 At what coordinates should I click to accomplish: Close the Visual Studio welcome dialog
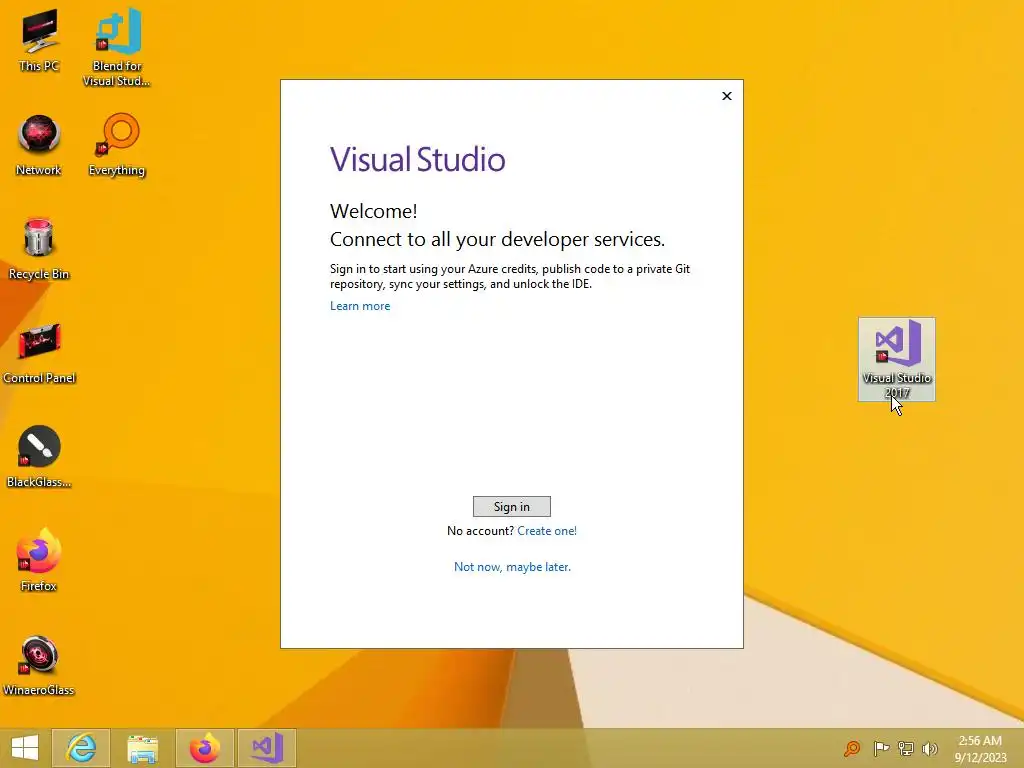(x=727, y=96)
